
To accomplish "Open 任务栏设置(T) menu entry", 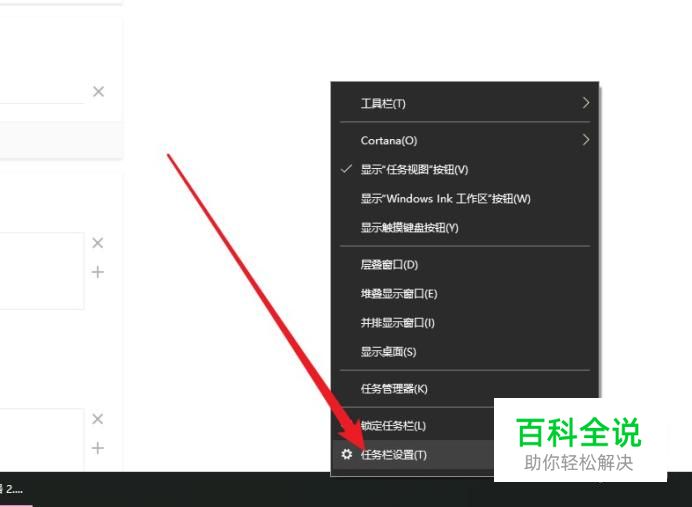I will tap(413, 454).
